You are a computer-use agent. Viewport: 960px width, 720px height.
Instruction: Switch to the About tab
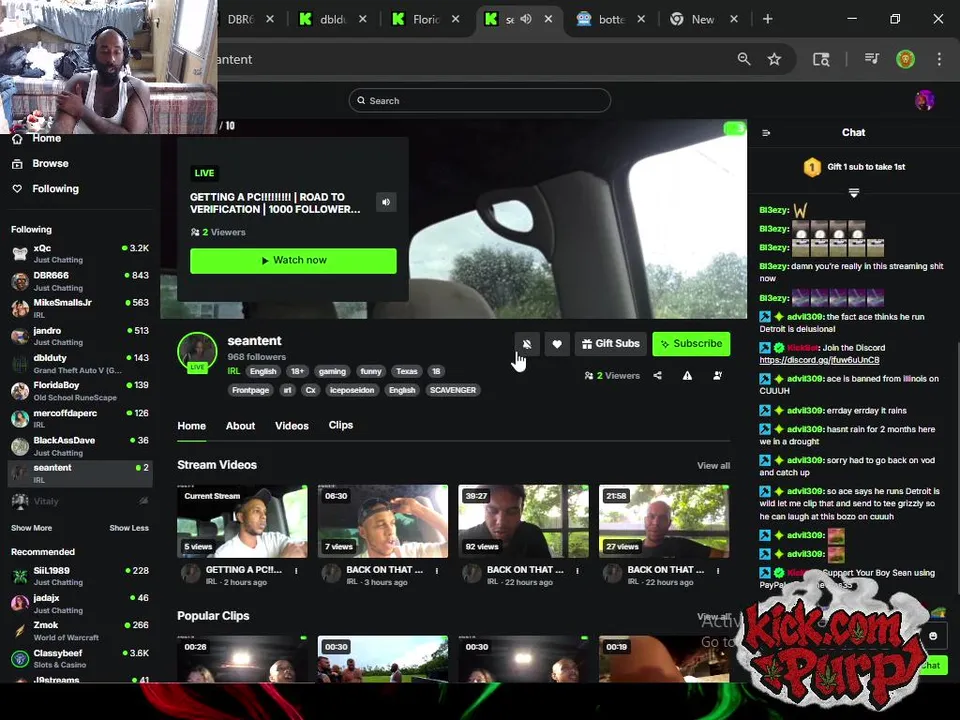(x=240, y=426)
